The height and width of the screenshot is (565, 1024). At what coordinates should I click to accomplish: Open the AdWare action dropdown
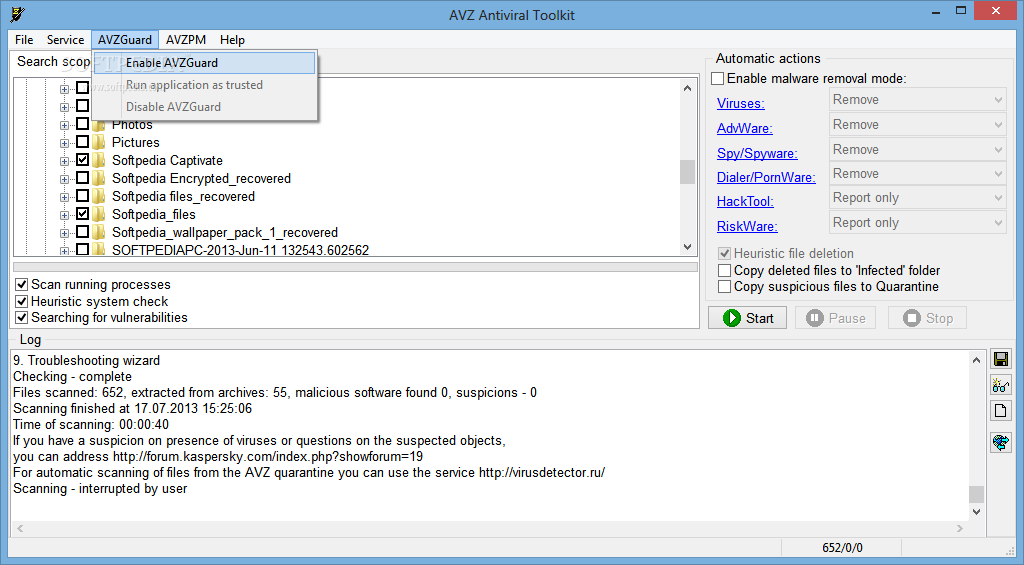click(x=918, y=125)
